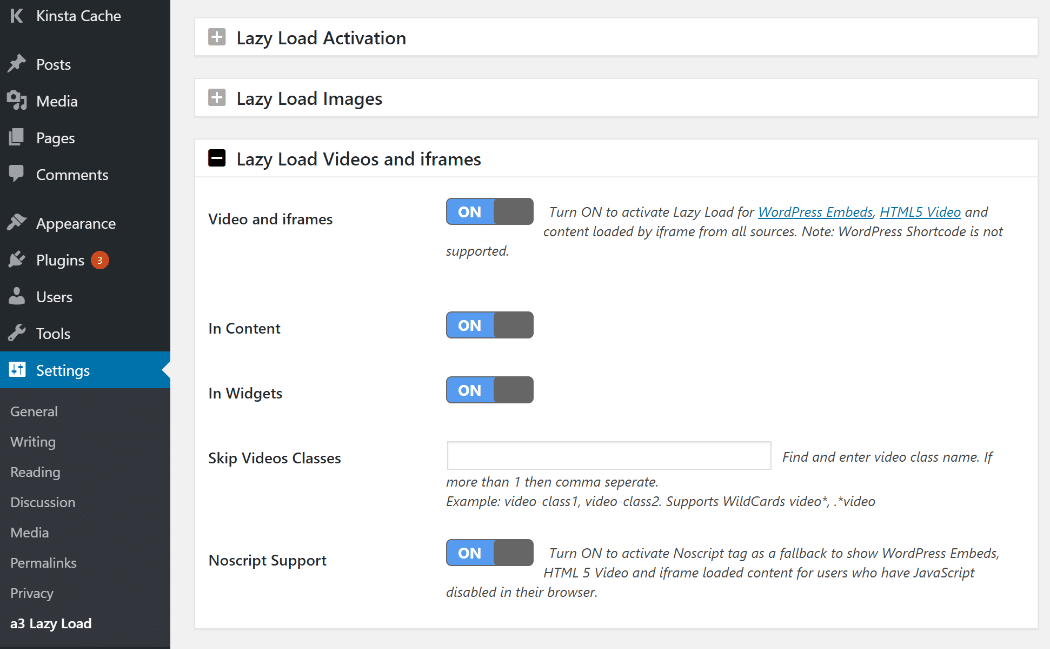Open Appearance using the paintbrush icon

tap(19, 222)
